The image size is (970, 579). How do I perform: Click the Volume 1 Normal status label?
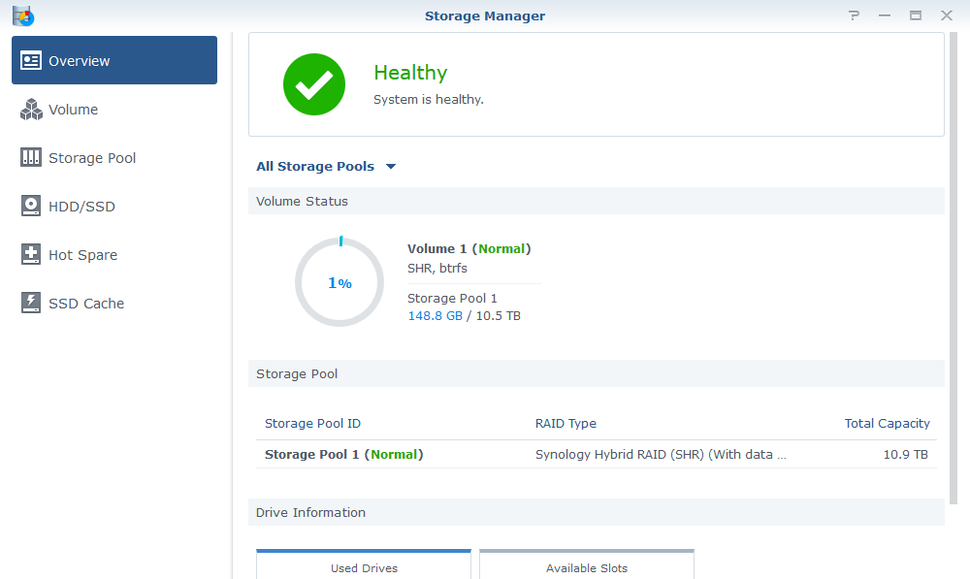pos(470,248)
